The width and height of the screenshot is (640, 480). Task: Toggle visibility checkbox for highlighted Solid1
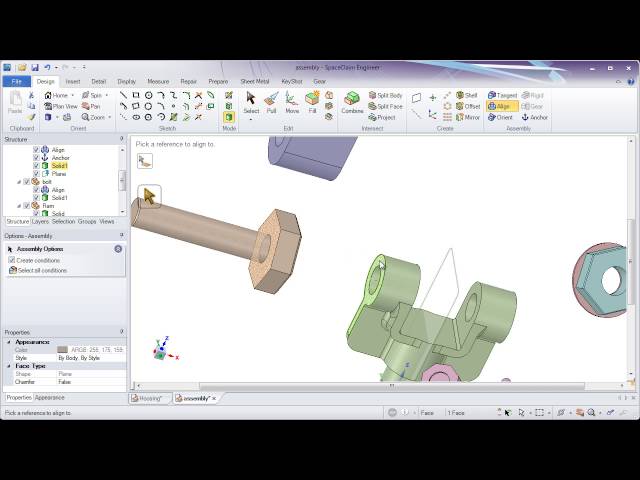(36, 166)
